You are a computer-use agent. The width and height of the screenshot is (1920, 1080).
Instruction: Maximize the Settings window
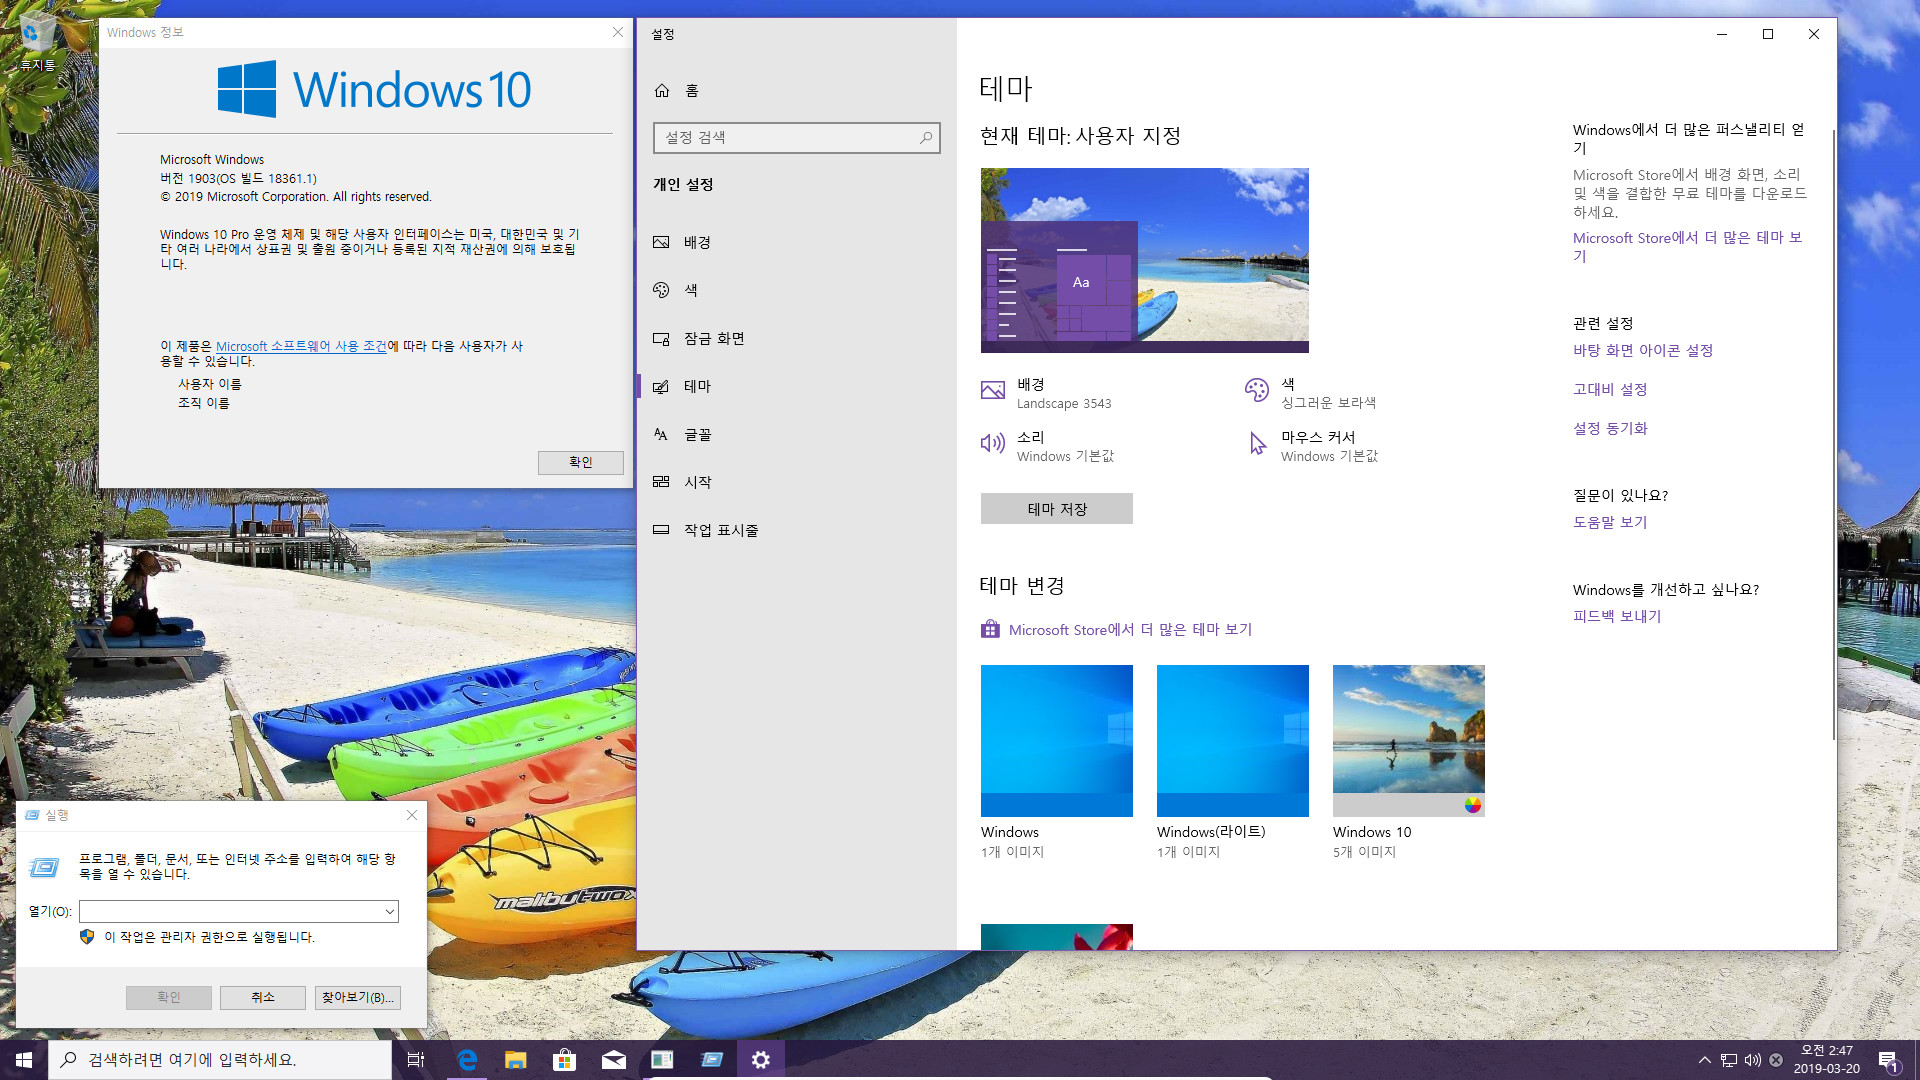tap(1768, 34)
